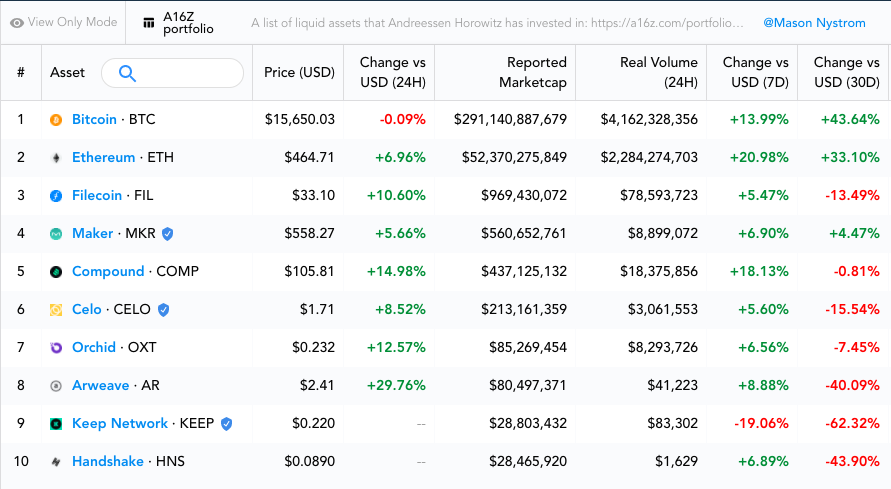The image size is (891, 489).
Task: Click Handshake 30D change -43.90%
Action: [852, 461]
